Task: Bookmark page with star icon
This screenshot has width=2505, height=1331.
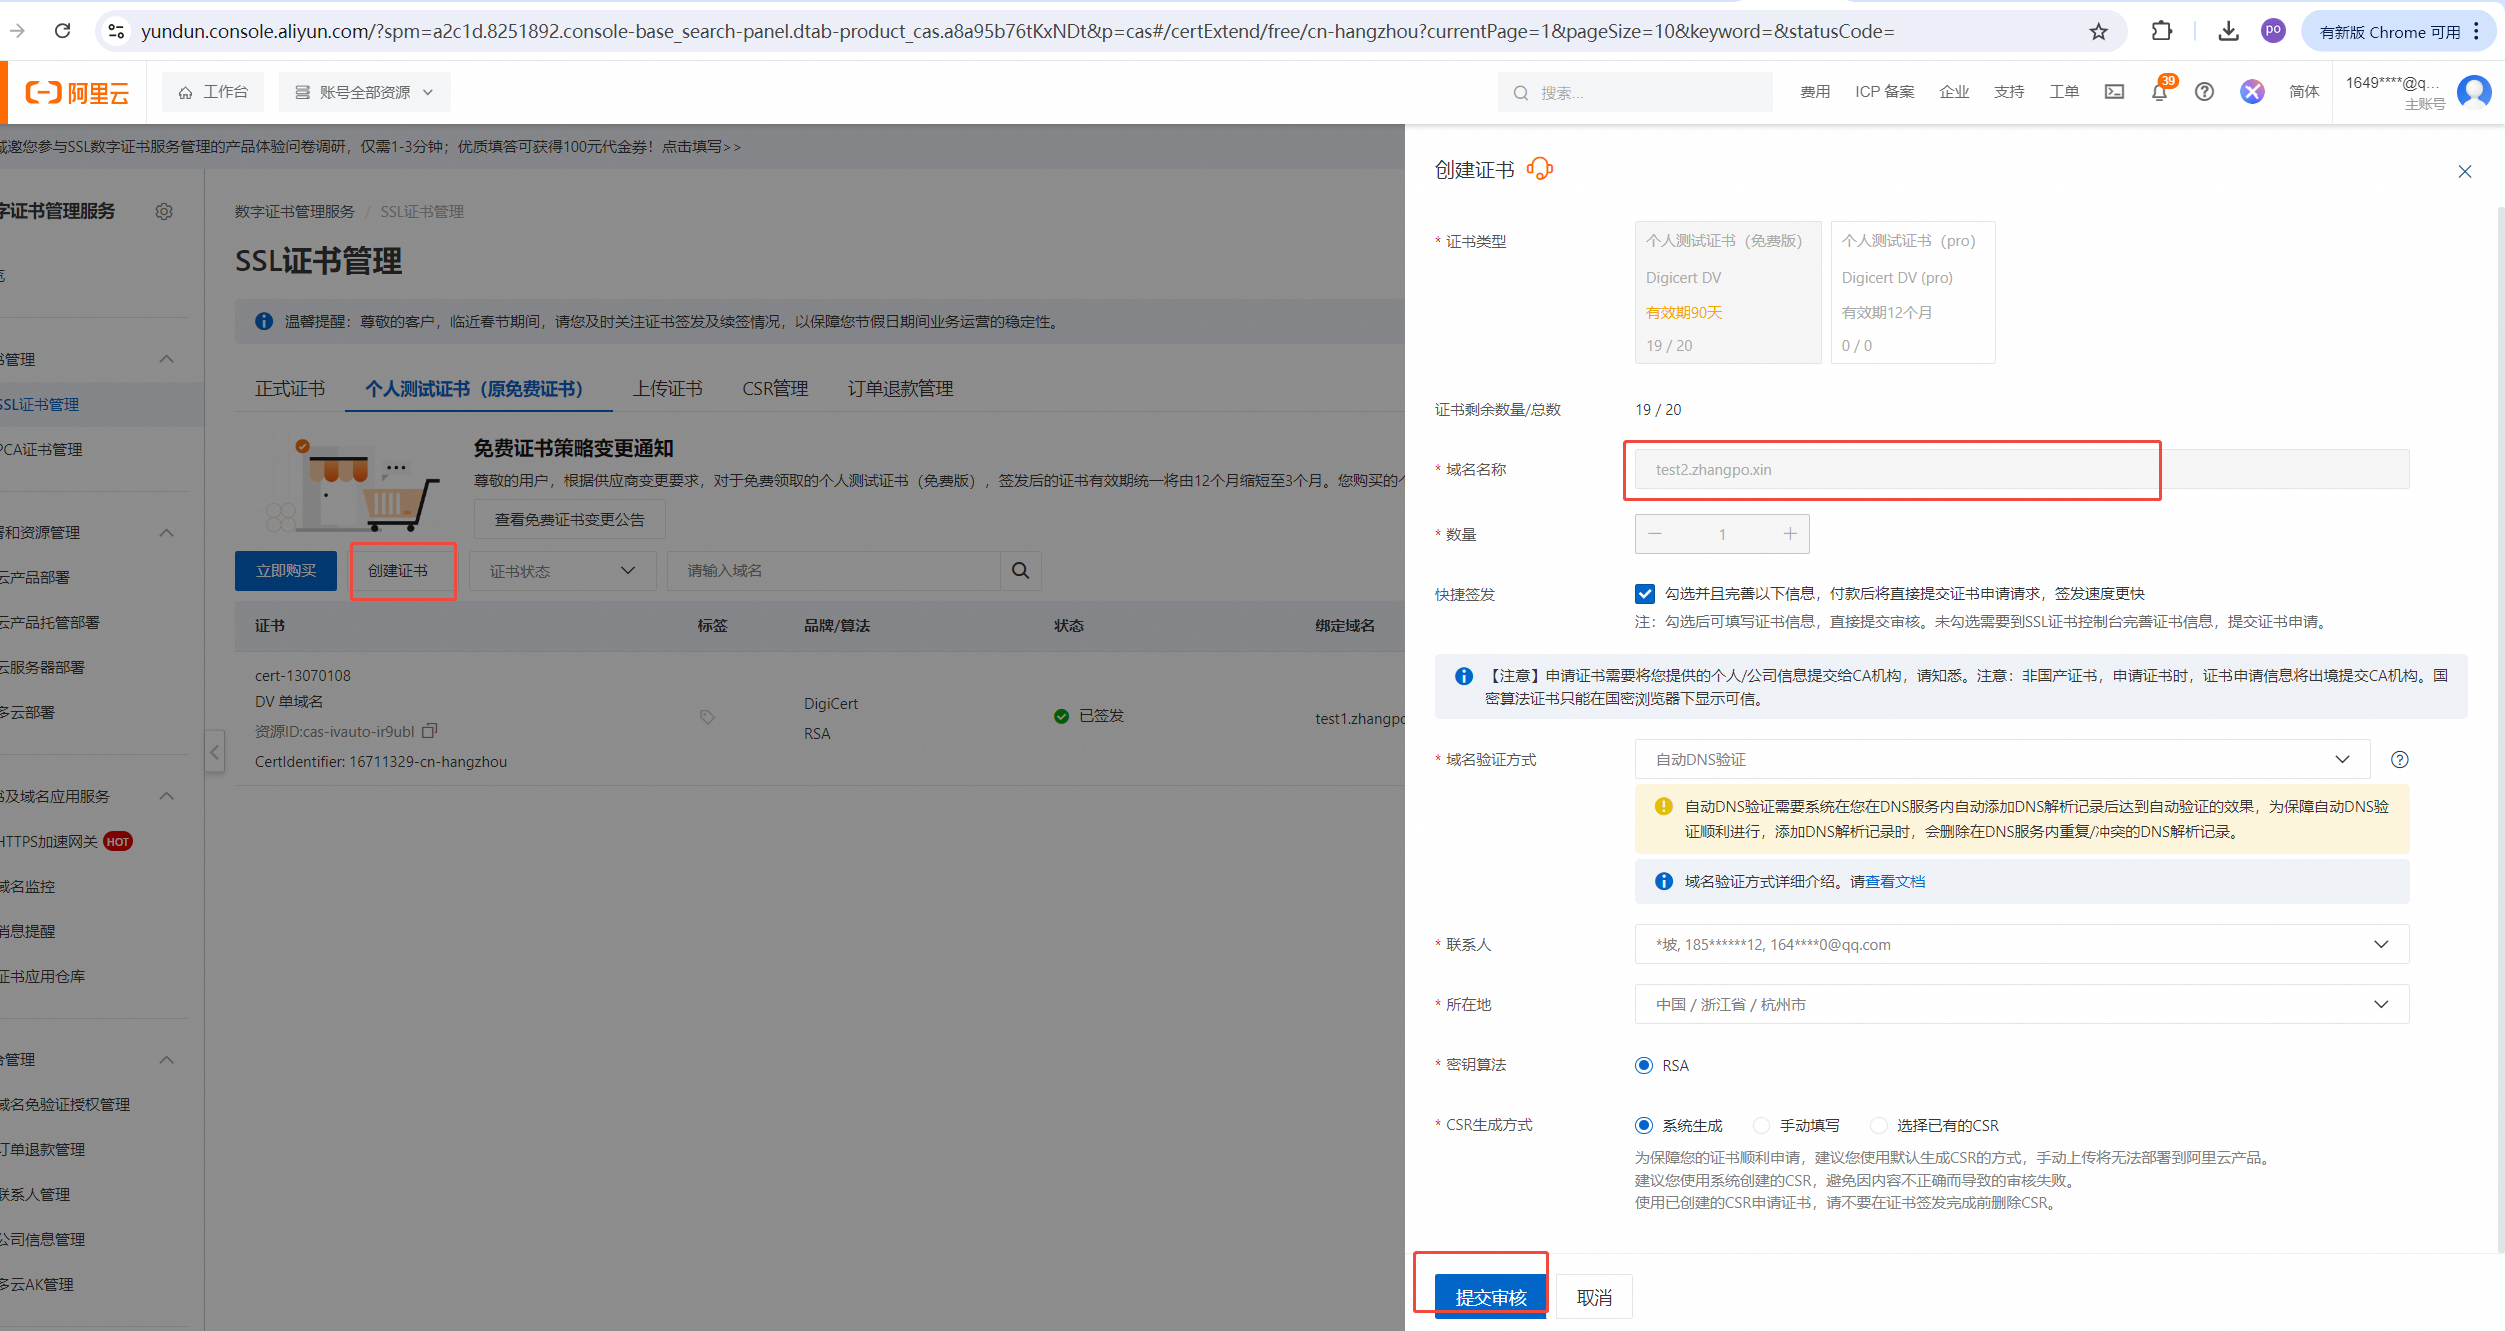Action: pyautogui.click(x=2098, y=32)
